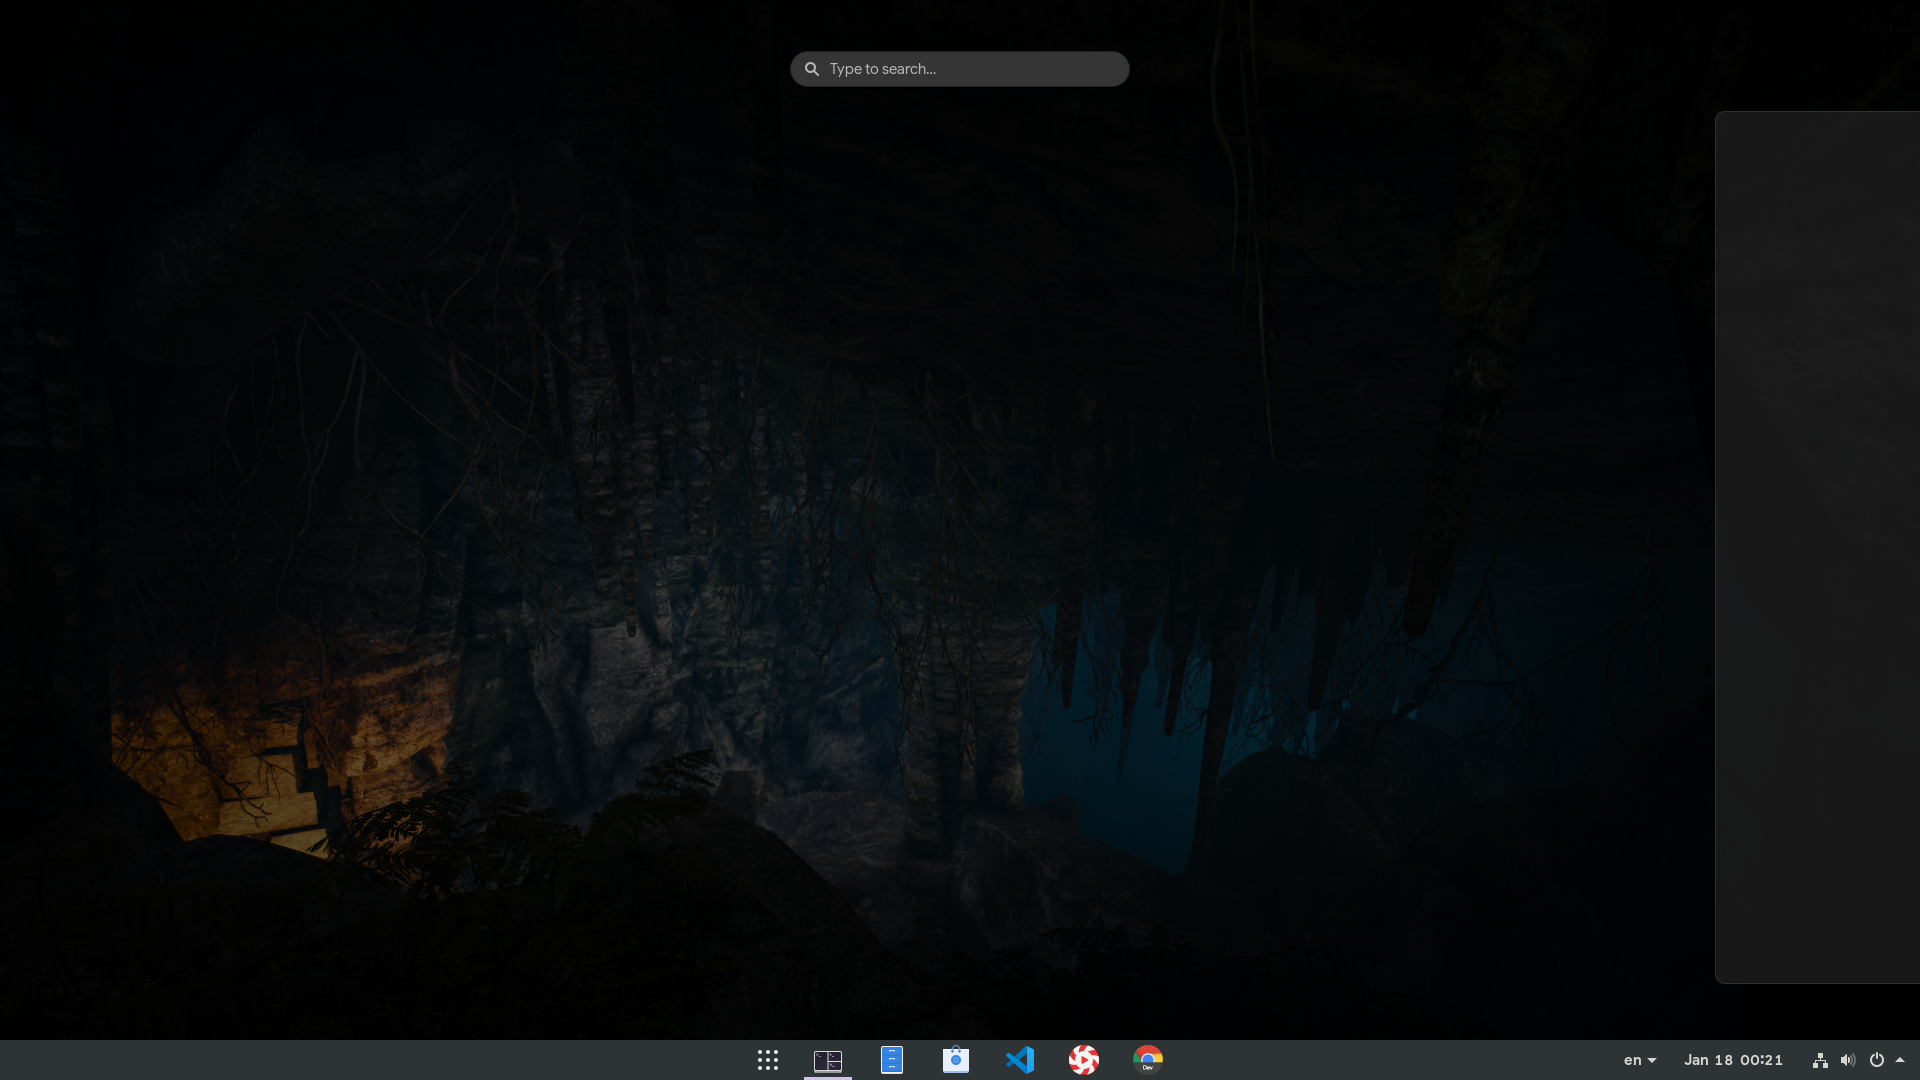
Task: Expand the en keyboard layout dropdown
Action: tap(1640, 1060)
